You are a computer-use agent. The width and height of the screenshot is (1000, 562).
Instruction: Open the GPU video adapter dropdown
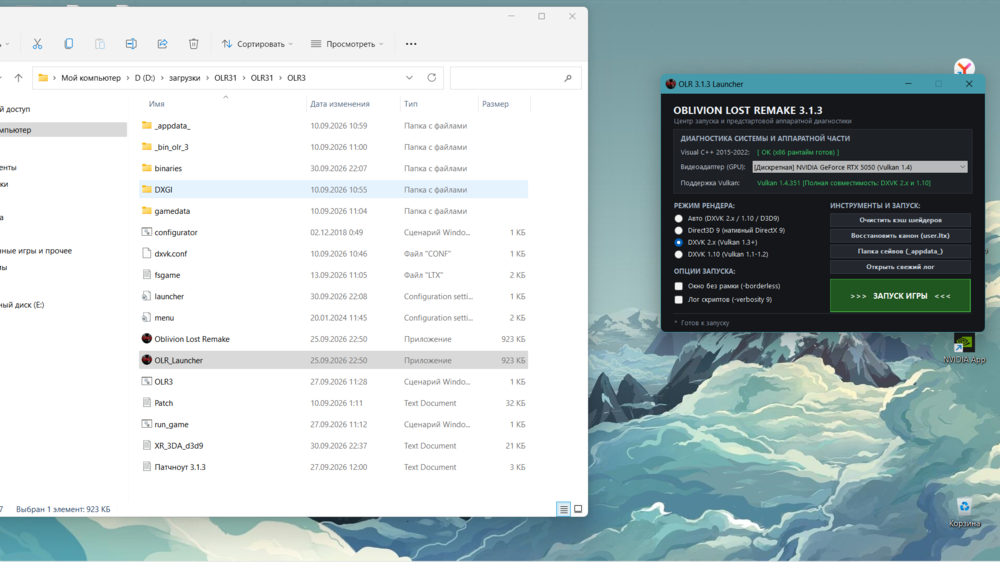(x=860, y=167)
